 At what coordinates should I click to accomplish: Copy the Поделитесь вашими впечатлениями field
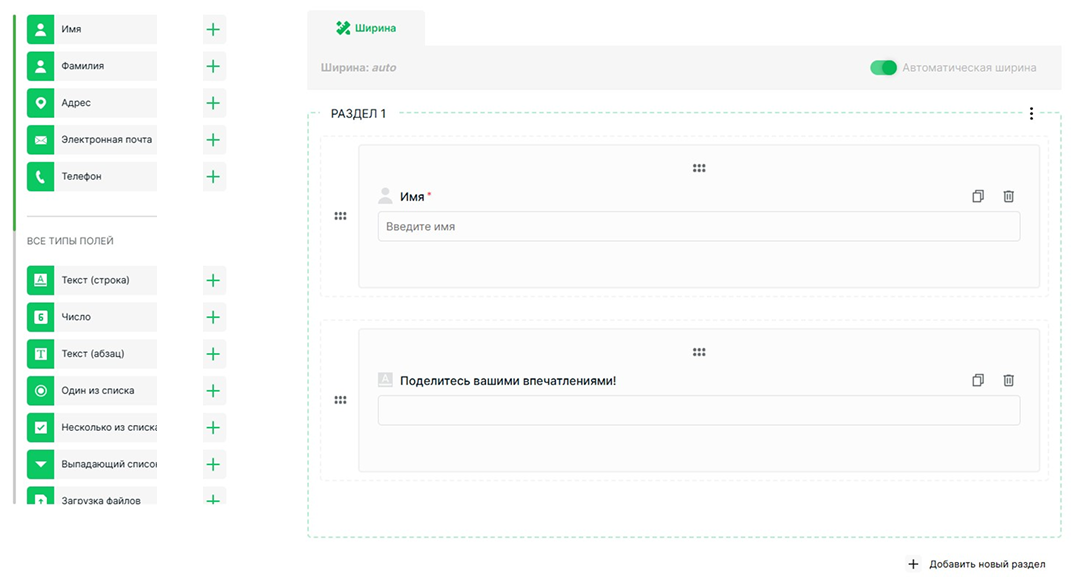point(978,380)
